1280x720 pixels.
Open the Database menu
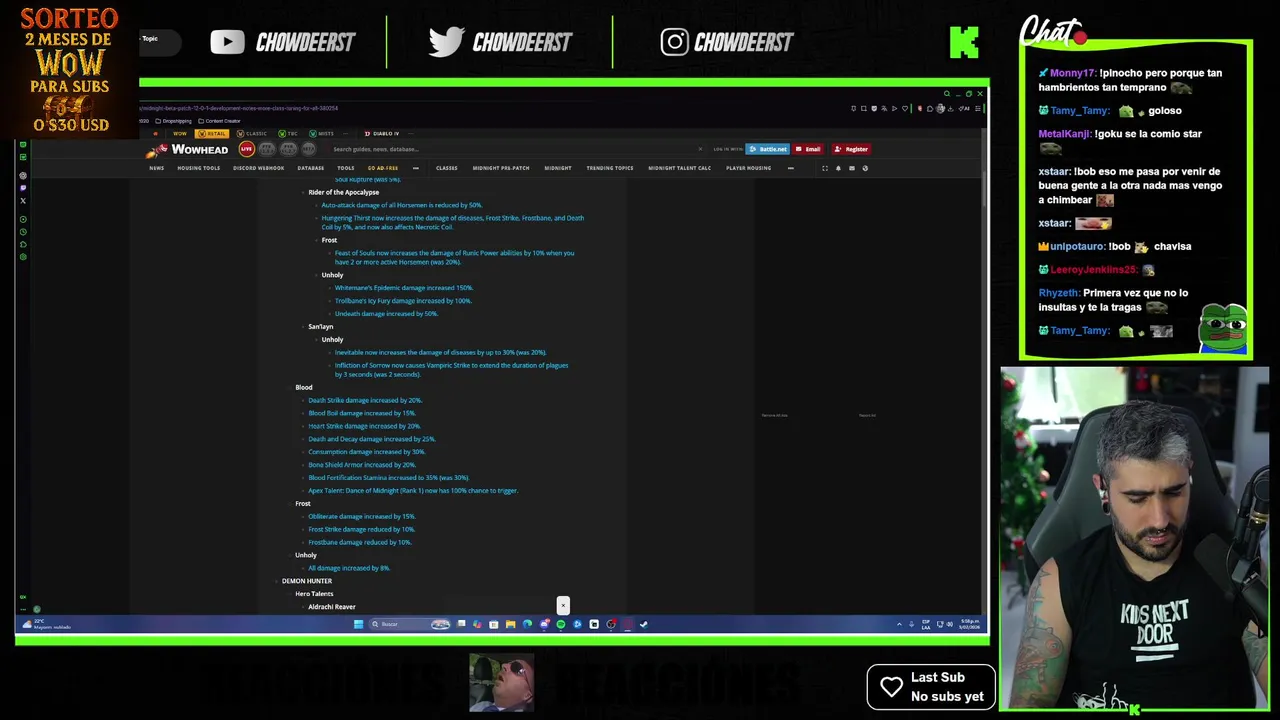[x=310, y=168]
